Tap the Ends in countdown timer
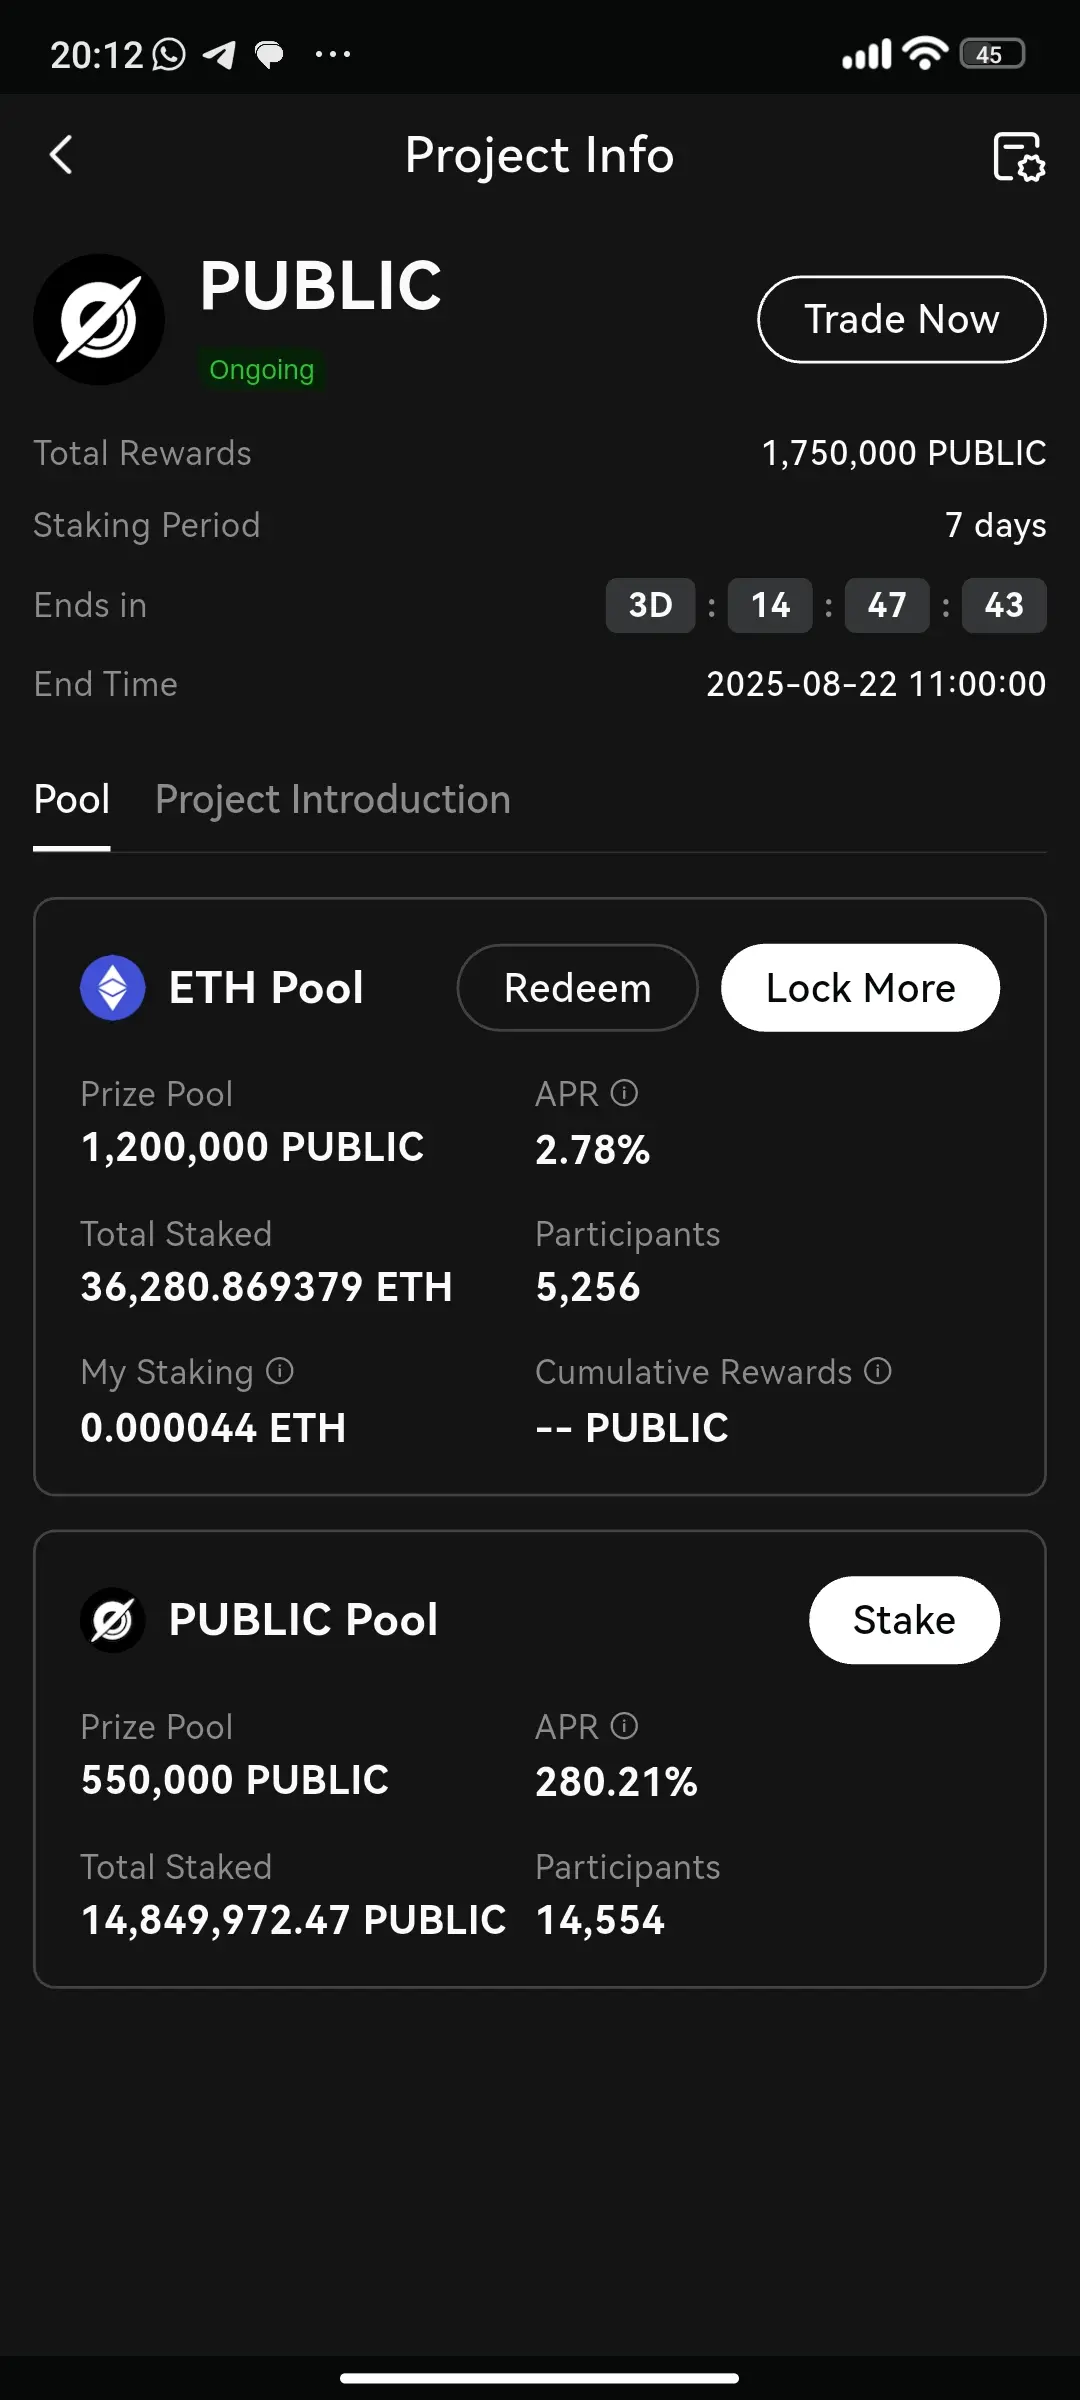 [826, 605]
